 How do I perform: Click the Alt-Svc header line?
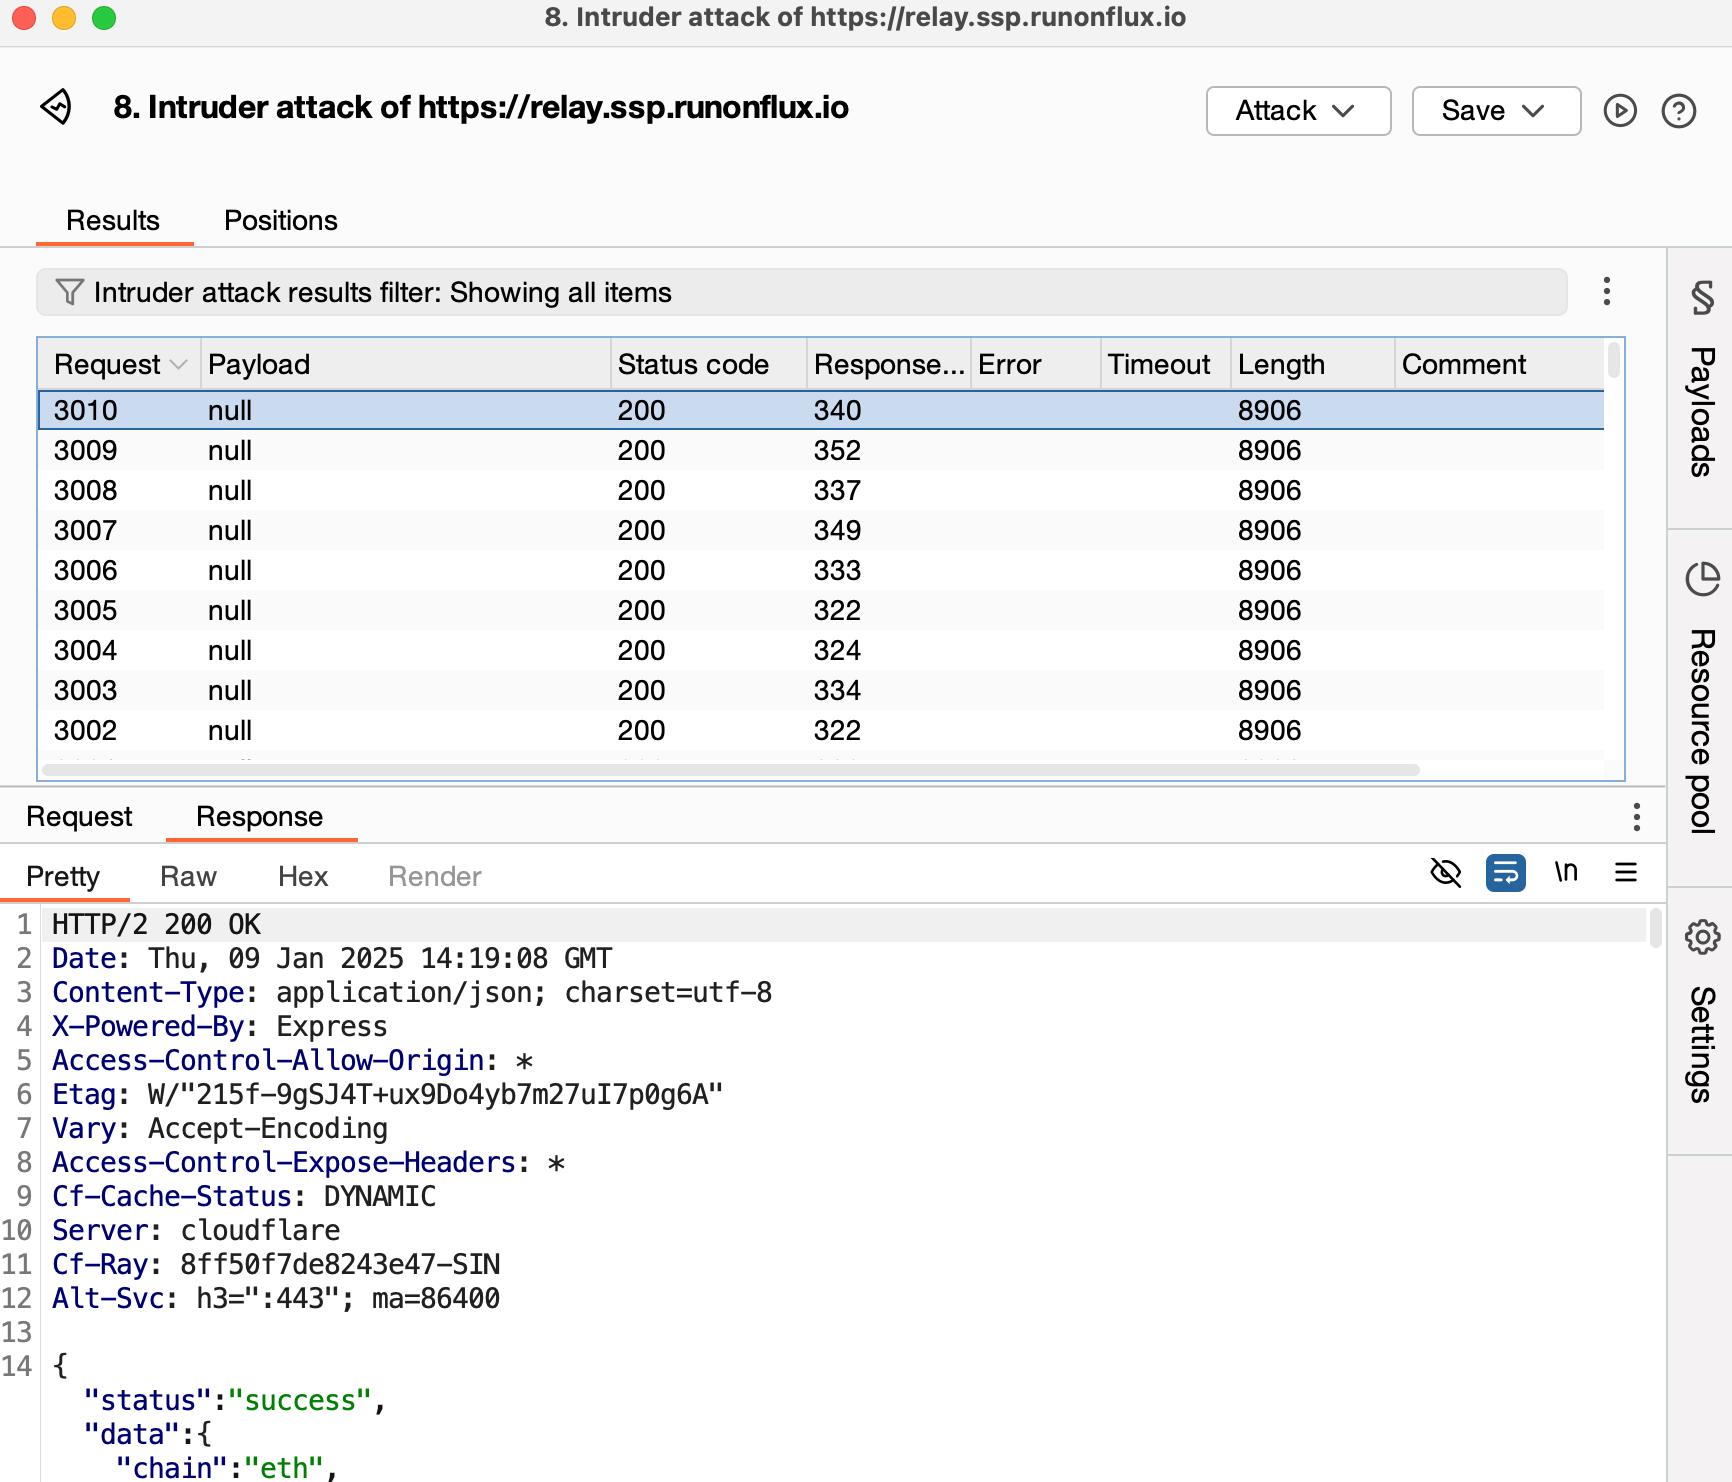[x=276, y=1298]
